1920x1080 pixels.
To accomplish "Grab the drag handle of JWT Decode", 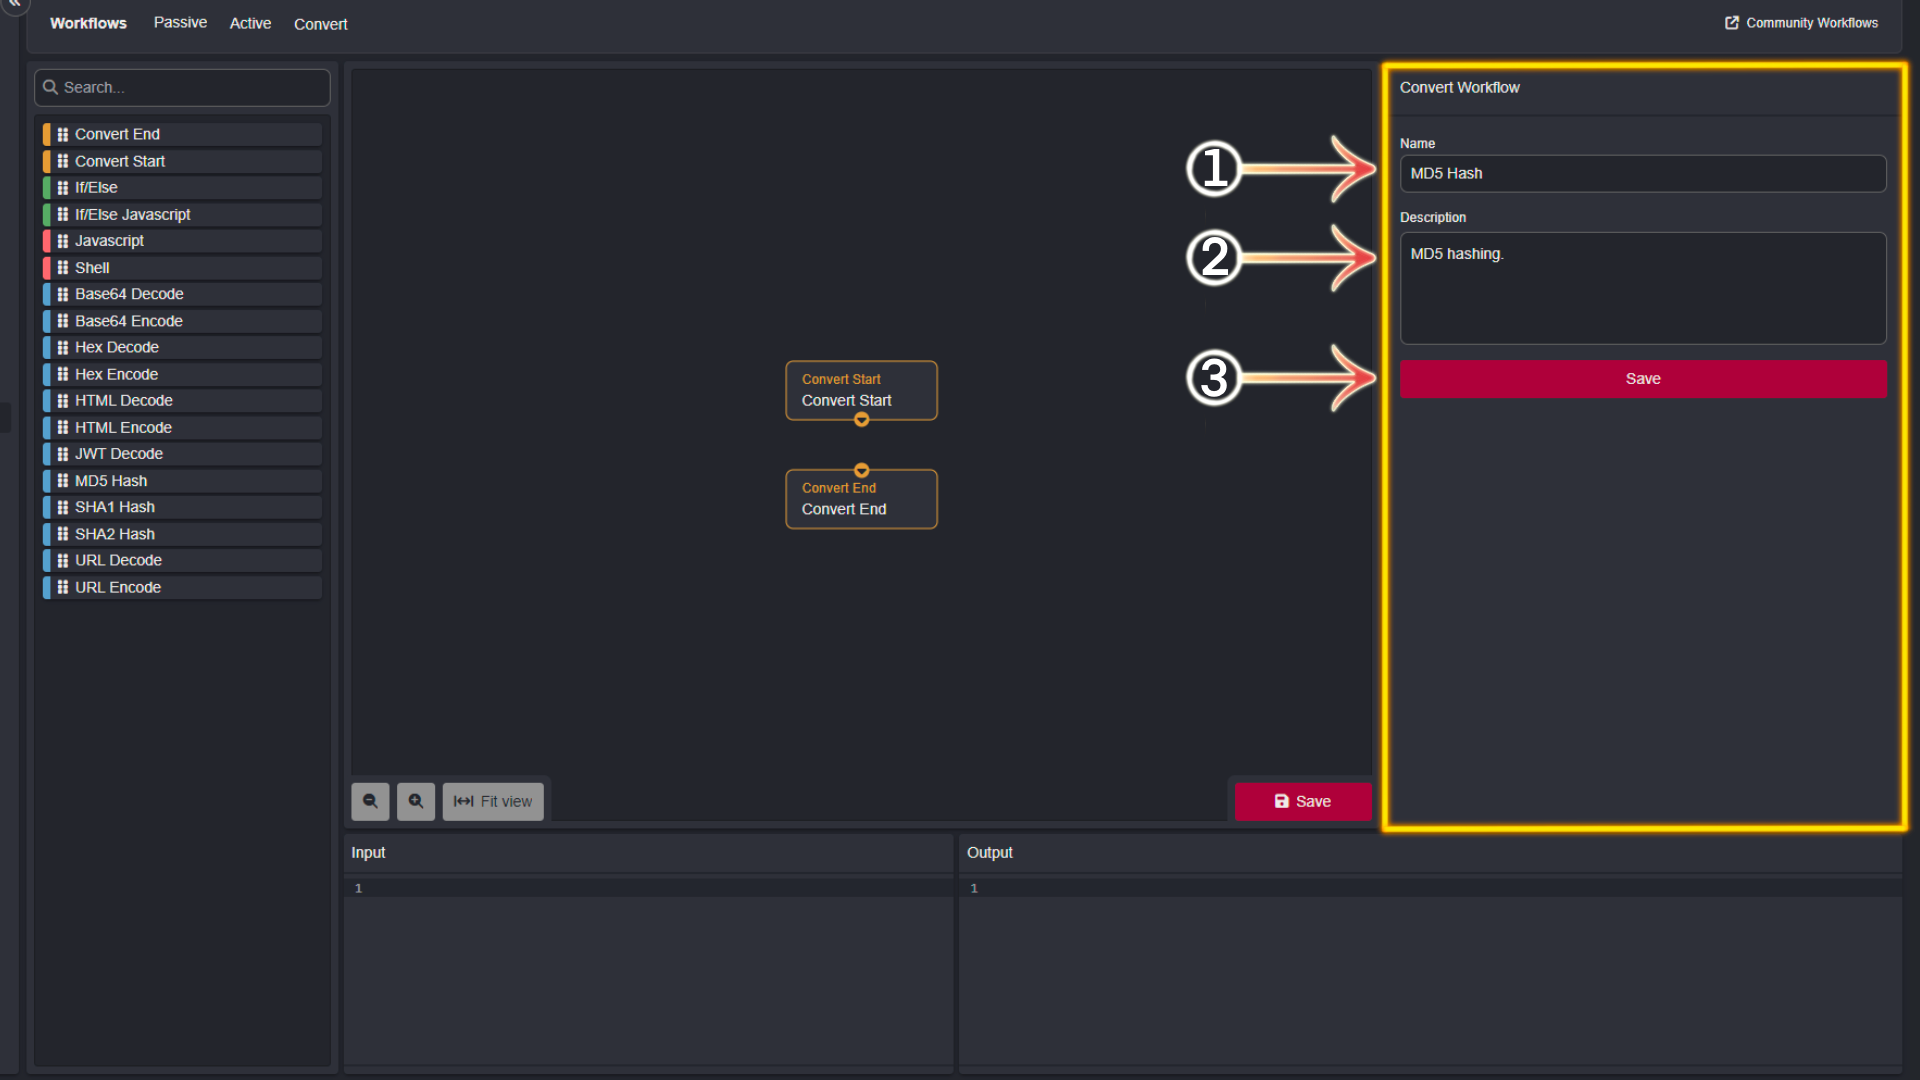I will (x=63, y=454).
